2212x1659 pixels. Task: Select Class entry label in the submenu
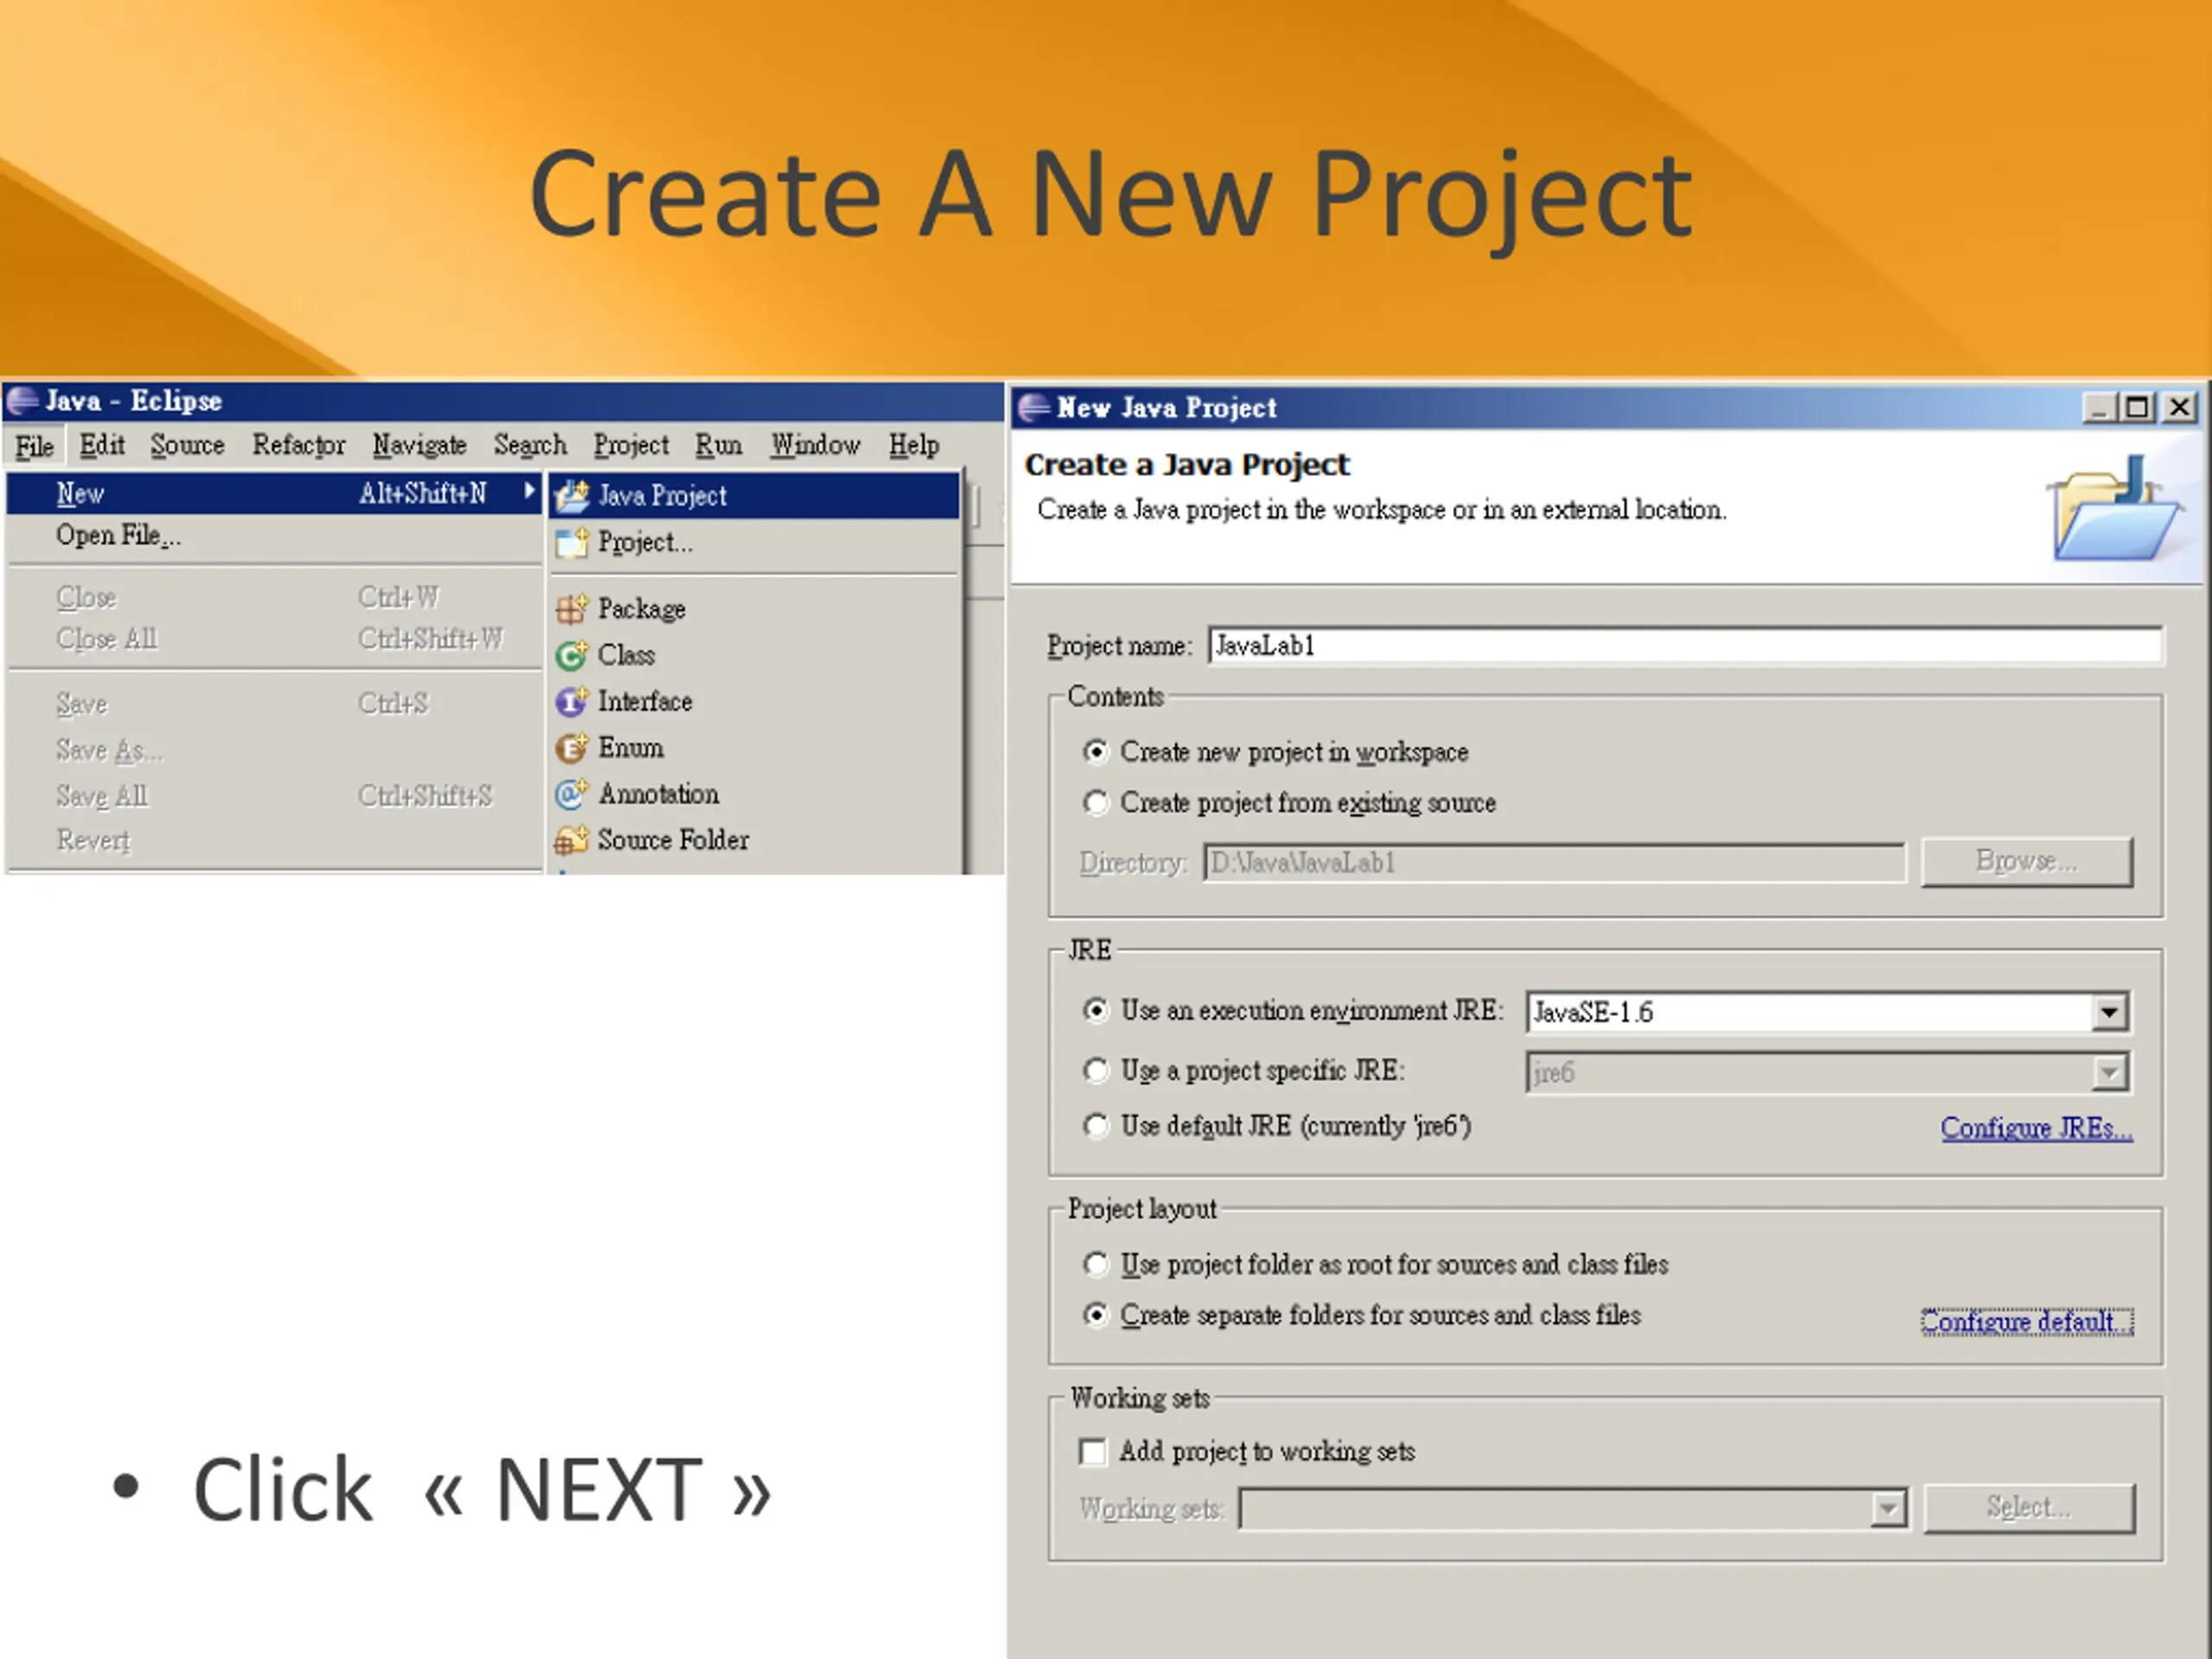coord(626,655)
